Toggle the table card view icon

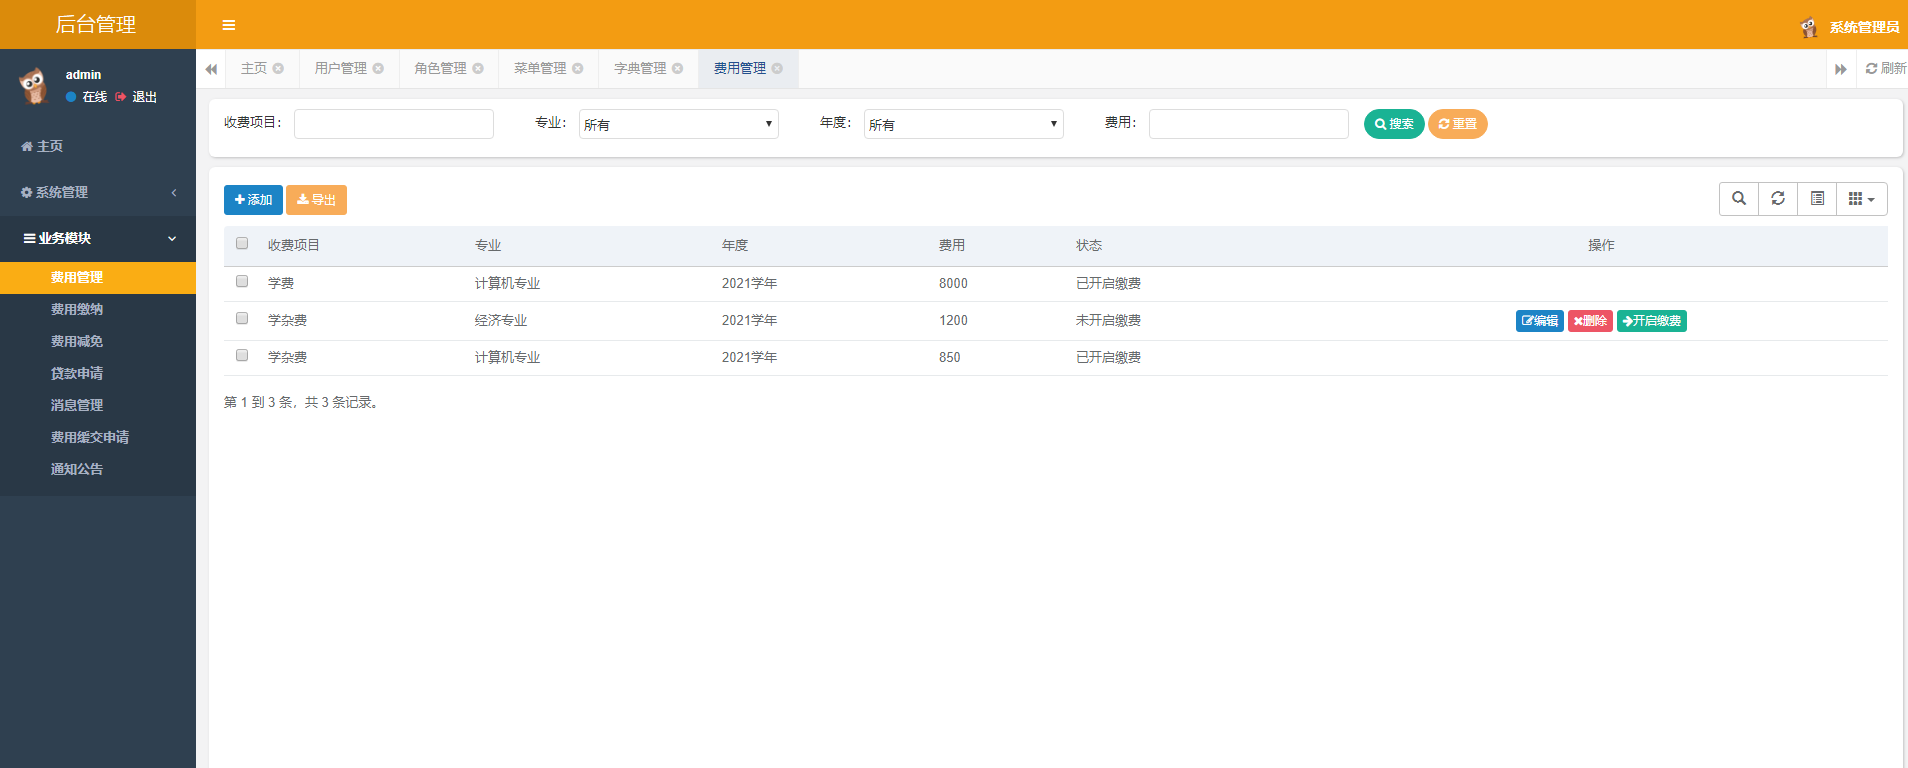[x=1817, y=199]
